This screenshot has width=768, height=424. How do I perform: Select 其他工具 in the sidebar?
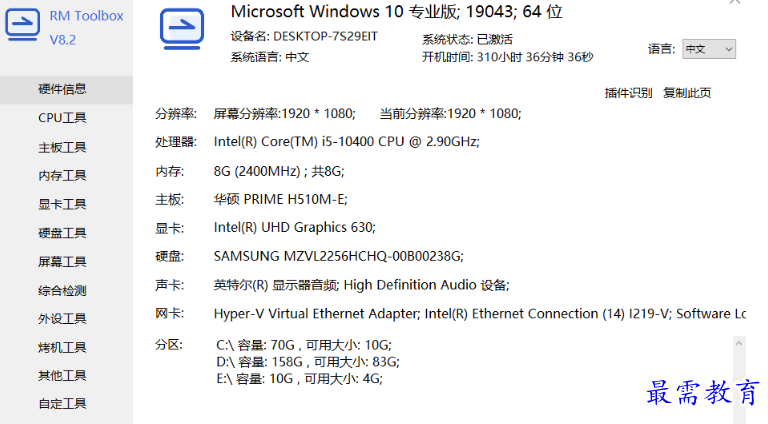(x=62, y=376)
